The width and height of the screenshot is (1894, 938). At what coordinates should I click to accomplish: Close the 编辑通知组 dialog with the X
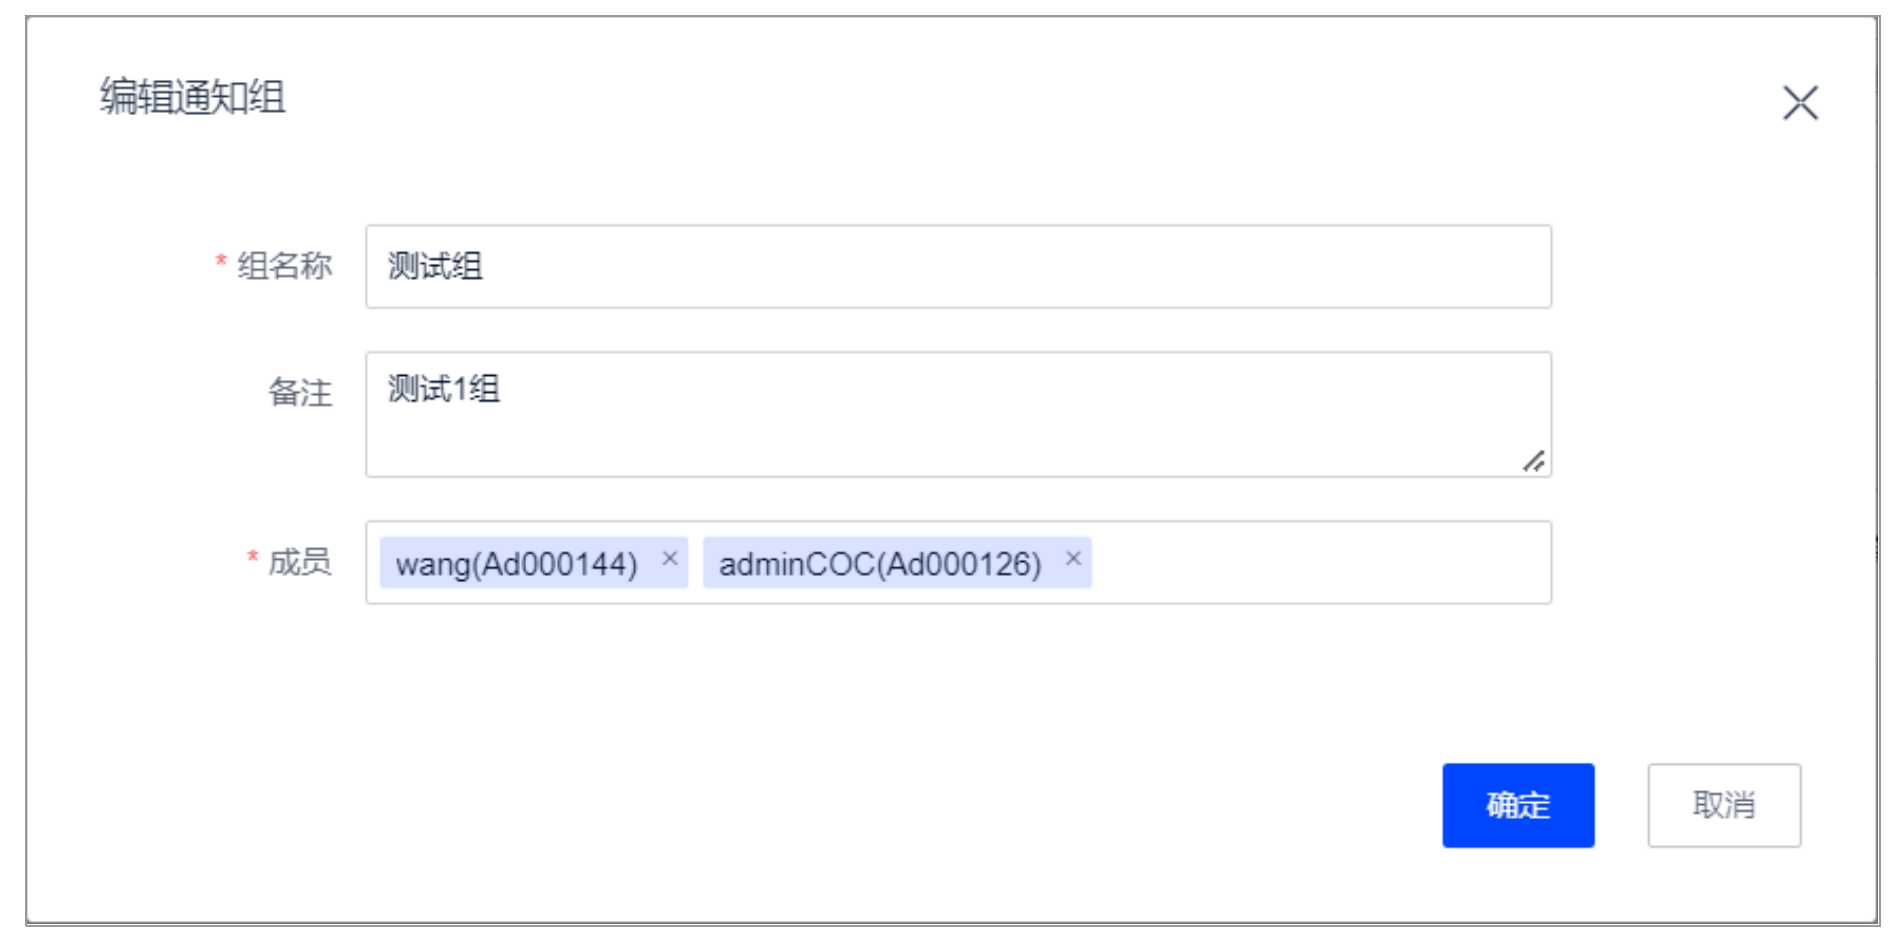click(x=1800, y=102)
